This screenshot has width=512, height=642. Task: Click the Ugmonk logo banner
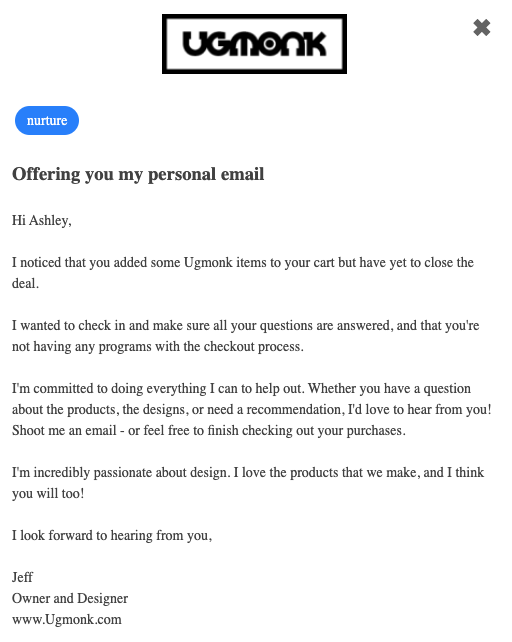pyautogui.click(x=254, y=44)
